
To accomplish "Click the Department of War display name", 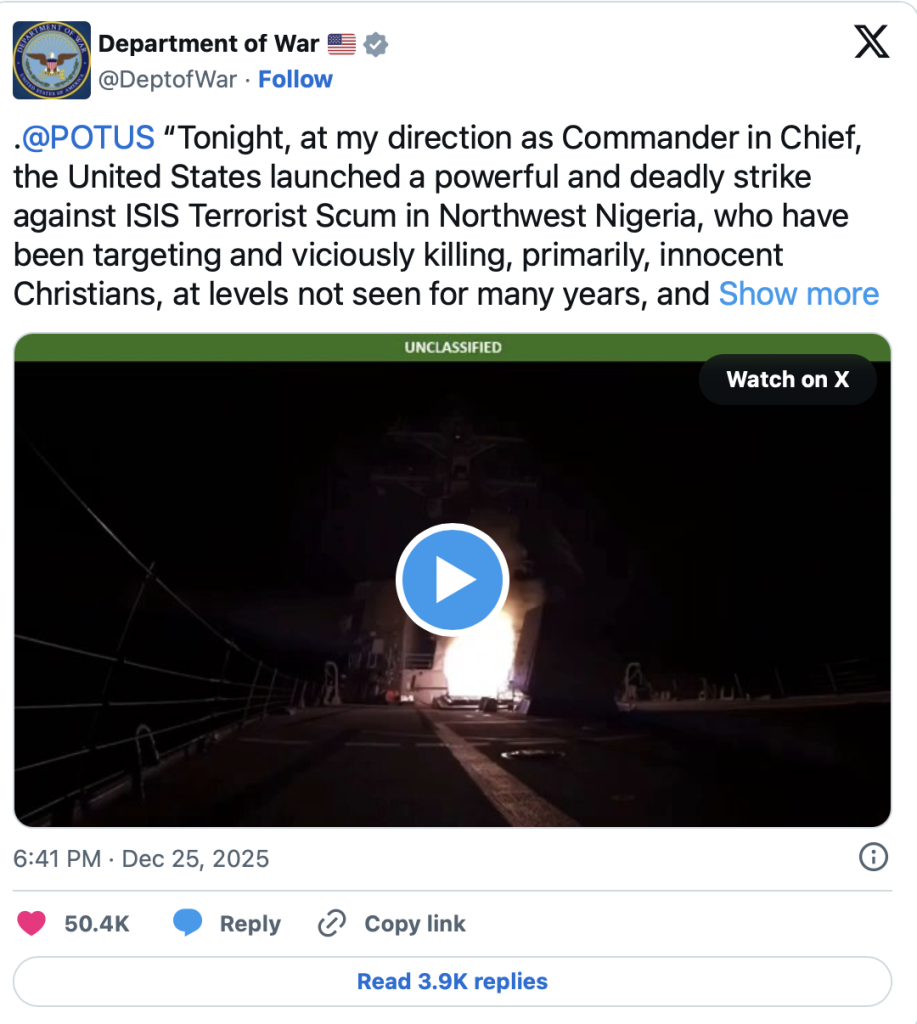I will tap(209, 44).
